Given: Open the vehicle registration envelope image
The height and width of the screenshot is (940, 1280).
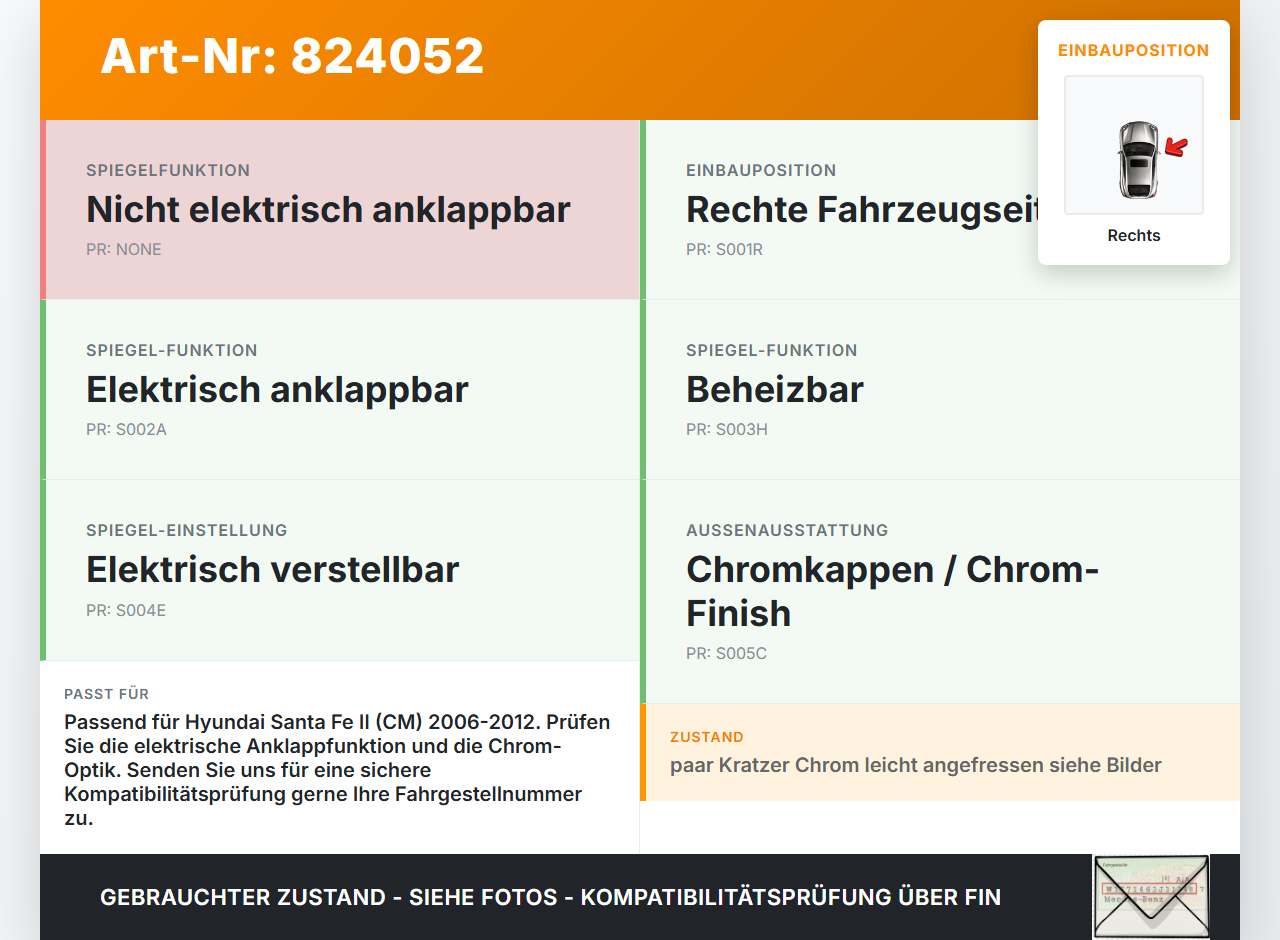Looking at the screenshot, I should tap(1151, 896).
